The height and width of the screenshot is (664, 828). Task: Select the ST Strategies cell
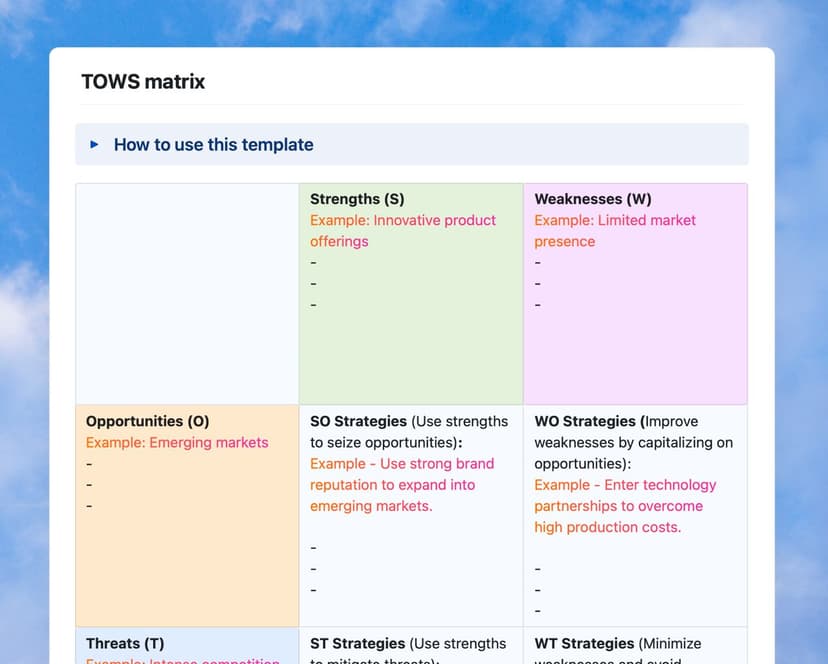[x=358, y=643]
